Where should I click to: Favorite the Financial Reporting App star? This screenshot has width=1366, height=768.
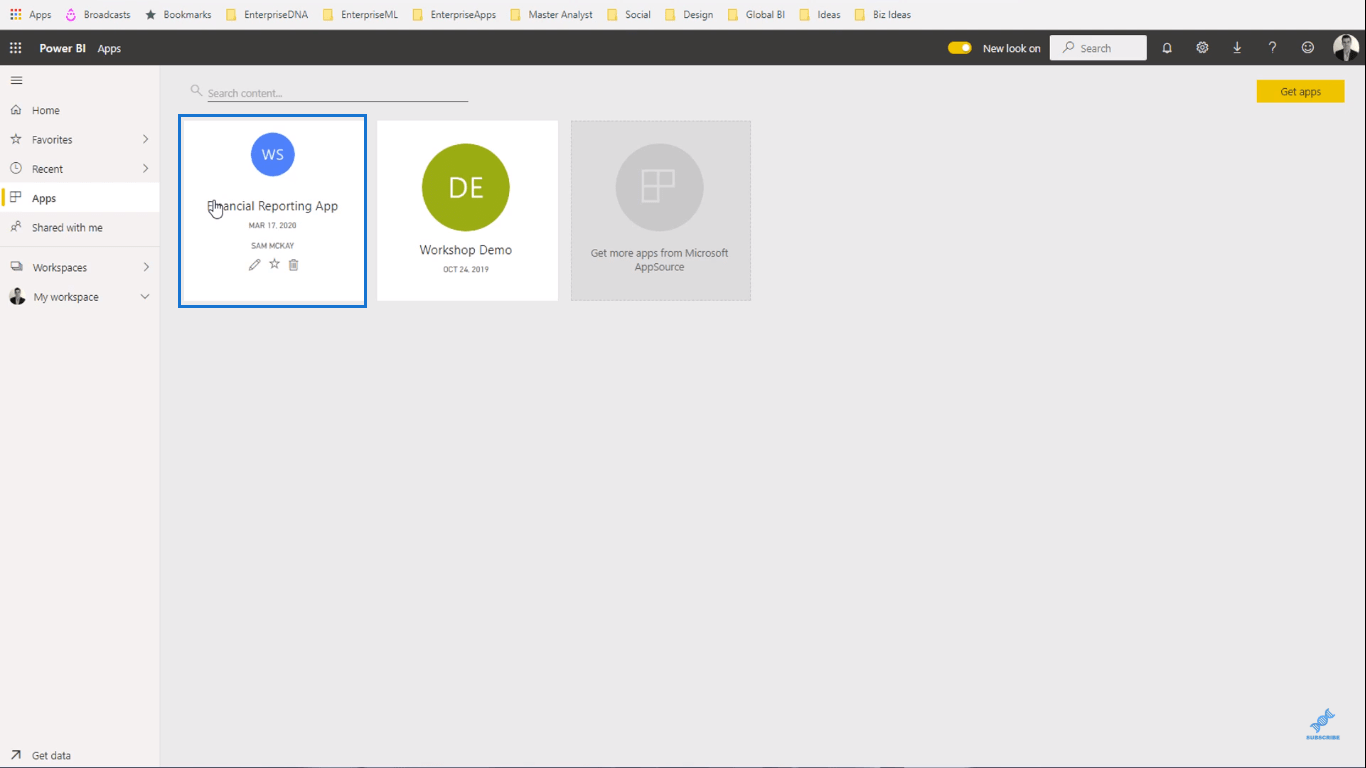coord(274,264)
